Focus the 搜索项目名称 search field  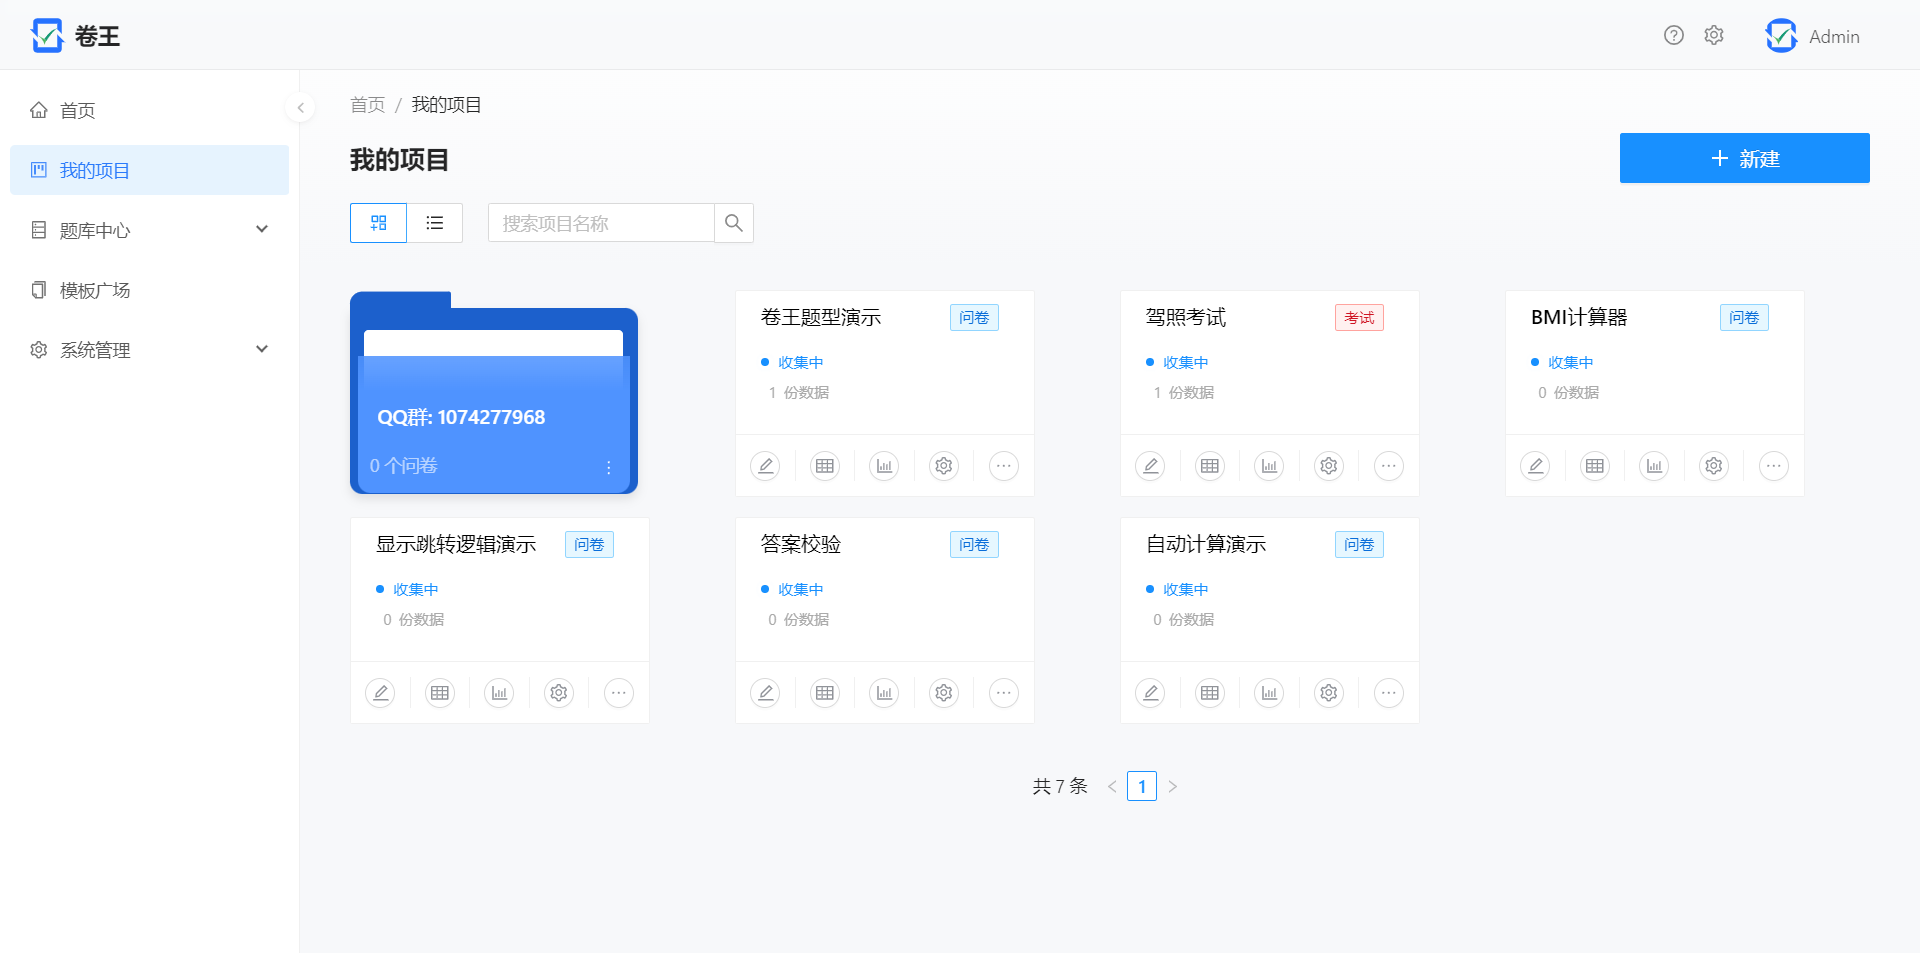click(x=601, y=223)
